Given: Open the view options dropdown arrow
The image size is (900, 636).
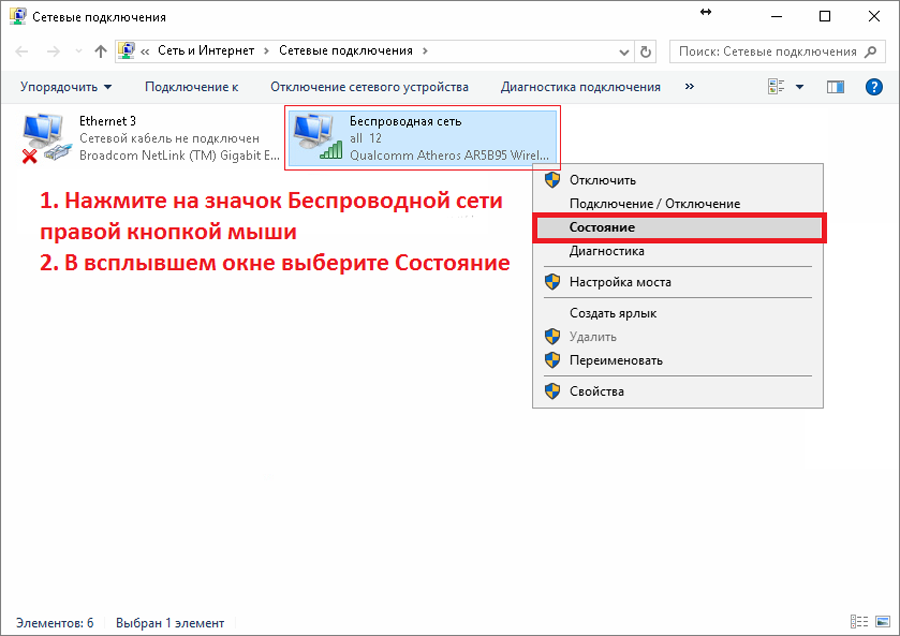Looking at the screenshot, I should pyautogui.click(x=800, y=87).
